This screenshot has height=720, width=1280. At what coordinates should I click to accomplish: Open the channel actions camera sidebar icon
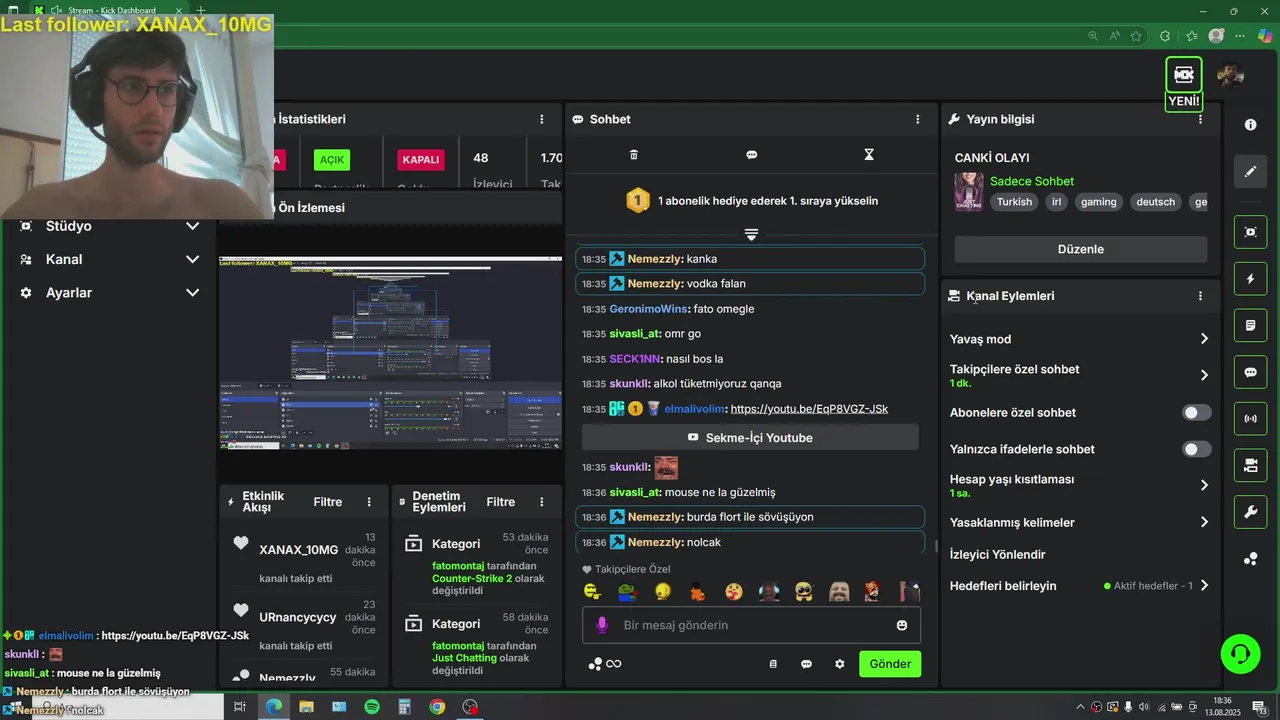click(x=1250, y=465)
